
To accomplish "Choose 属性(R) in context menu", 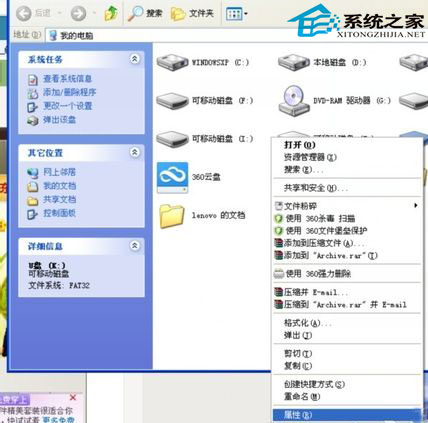I will [x=347, y=415].
